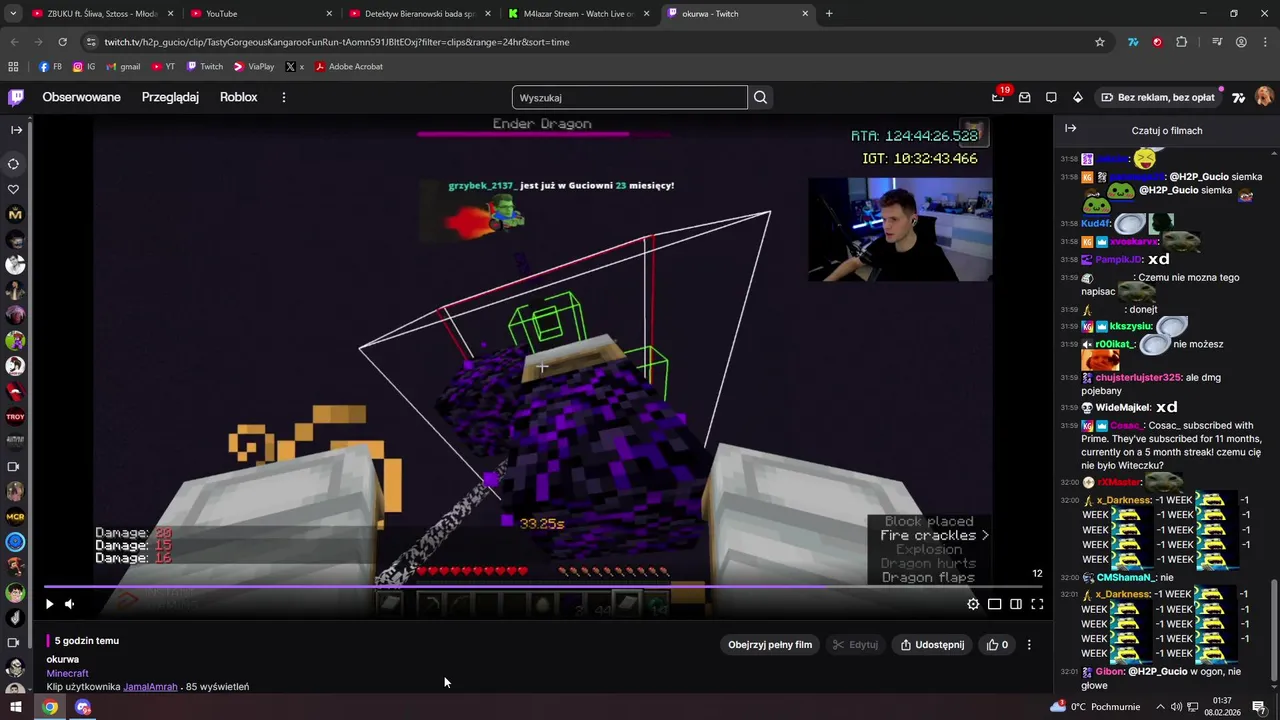Like the clip with thumbs up

point(998,645)
